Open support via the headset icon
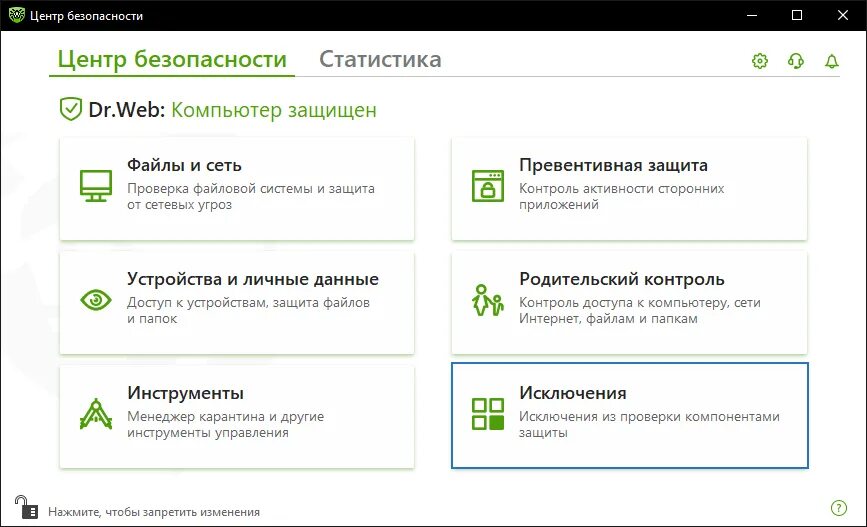 (x=796, y=61)
